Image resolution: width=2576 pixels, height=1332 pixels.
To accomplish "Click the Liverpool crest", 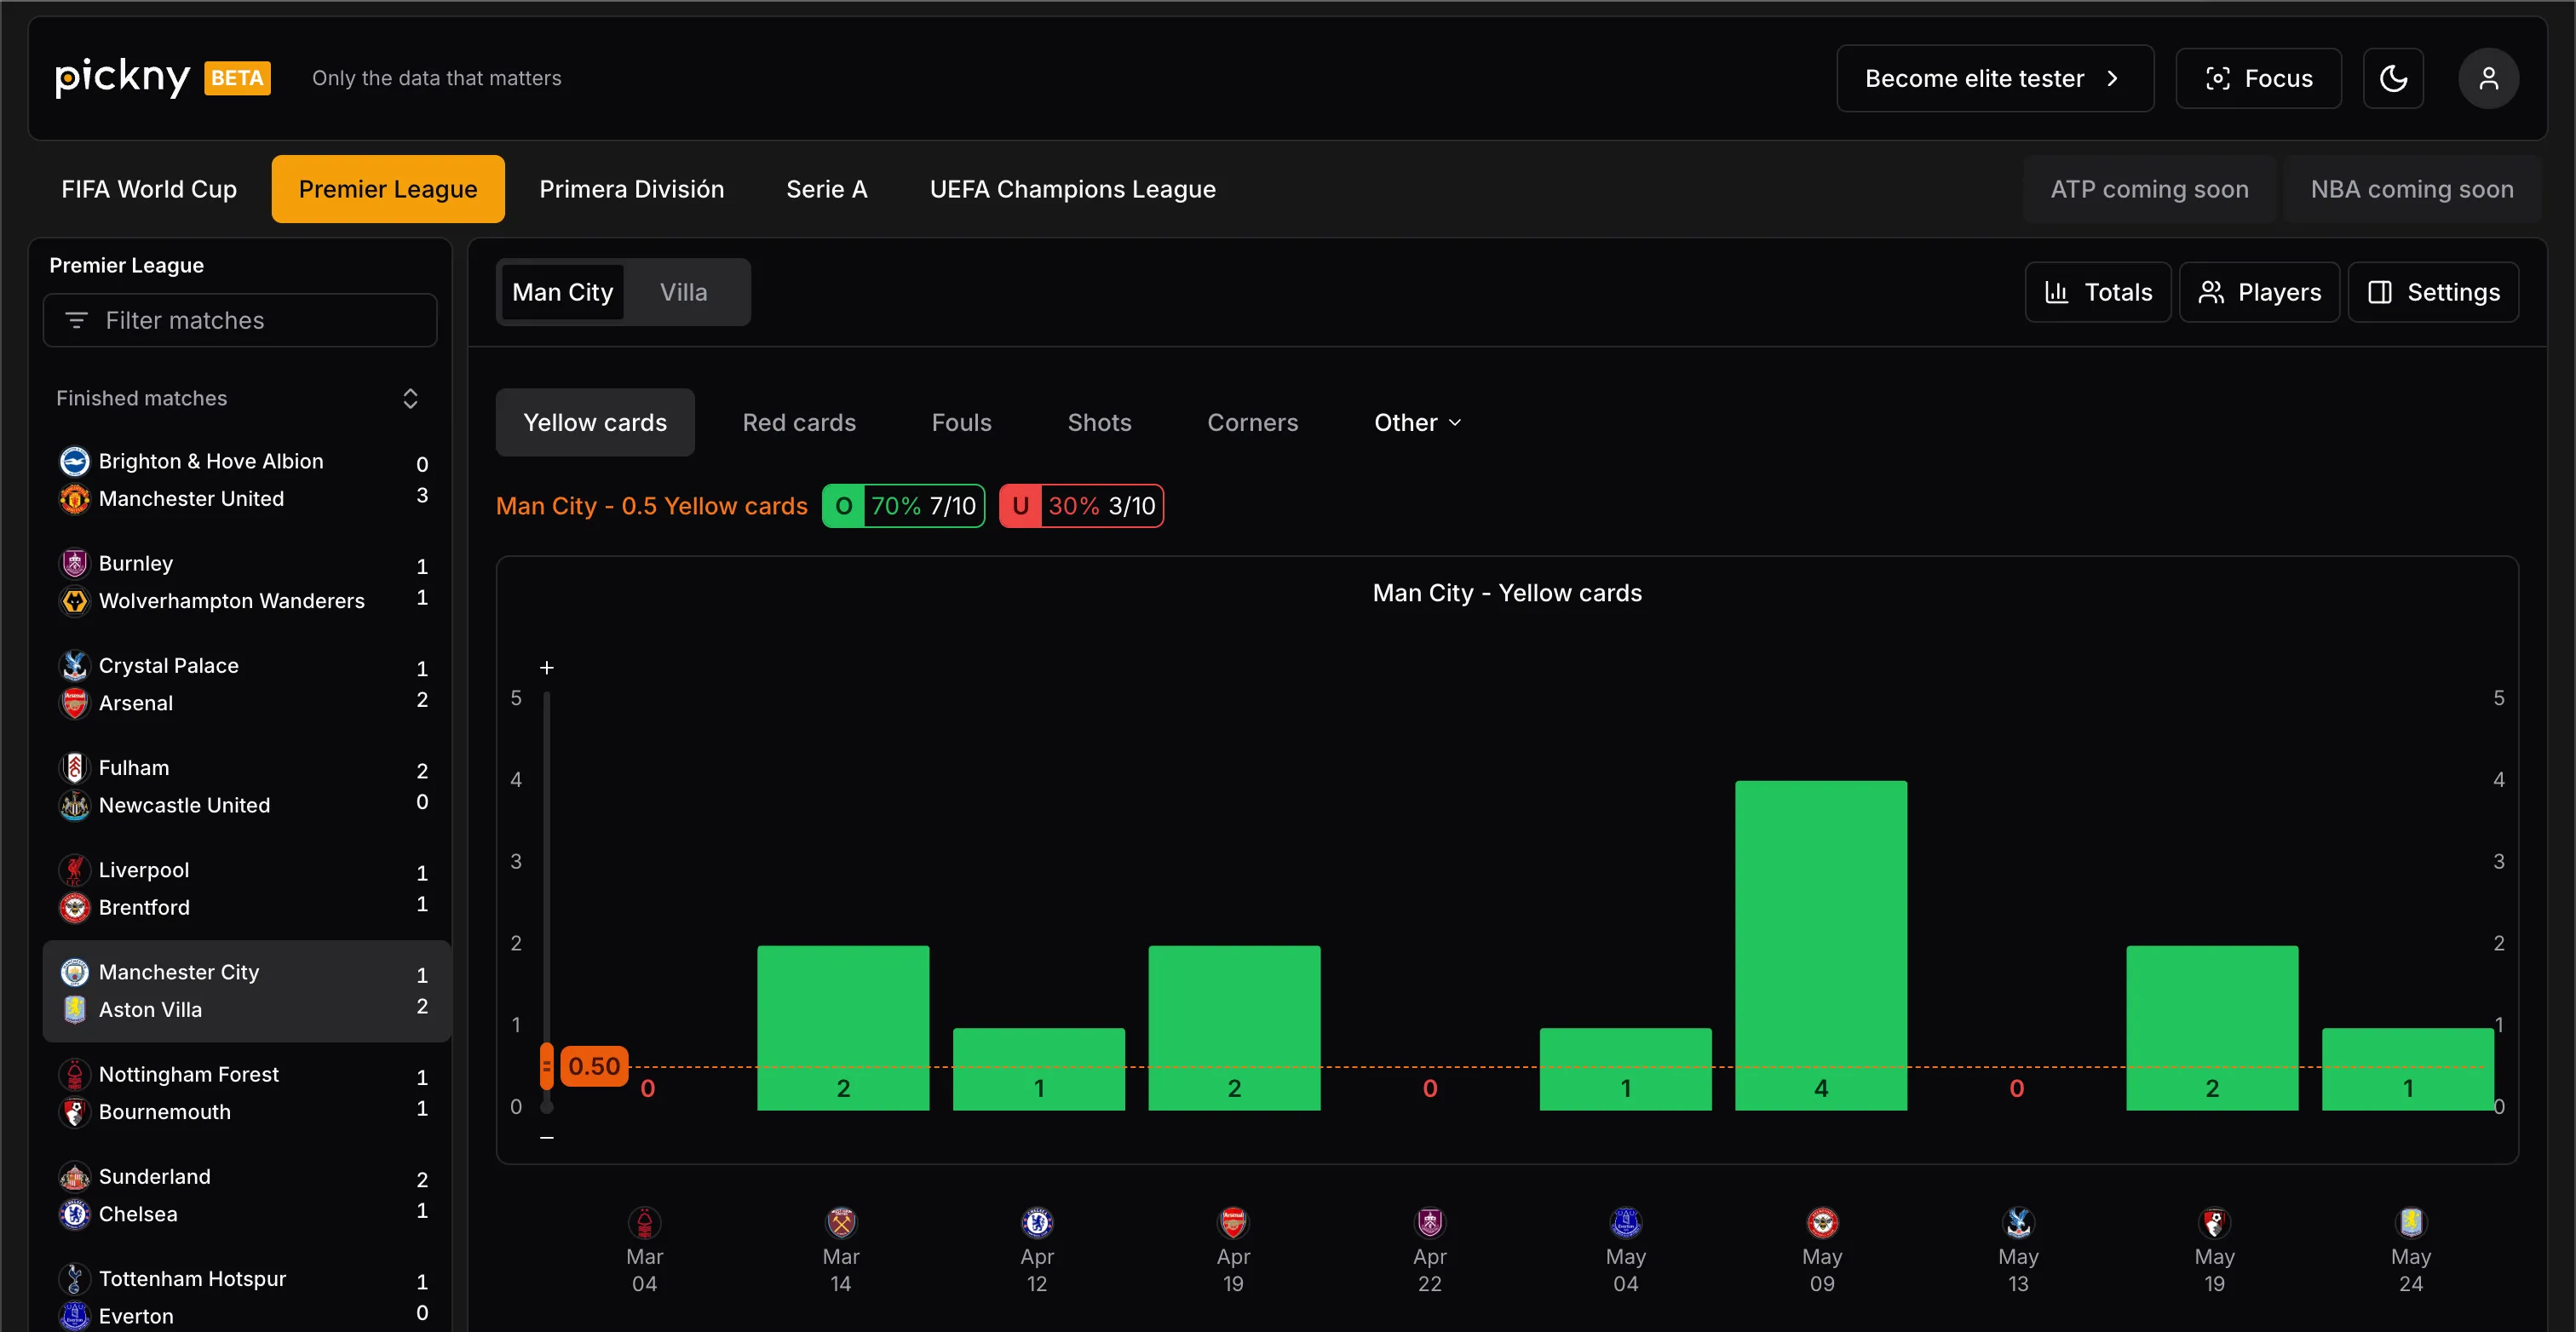I will tap(75, 870).
